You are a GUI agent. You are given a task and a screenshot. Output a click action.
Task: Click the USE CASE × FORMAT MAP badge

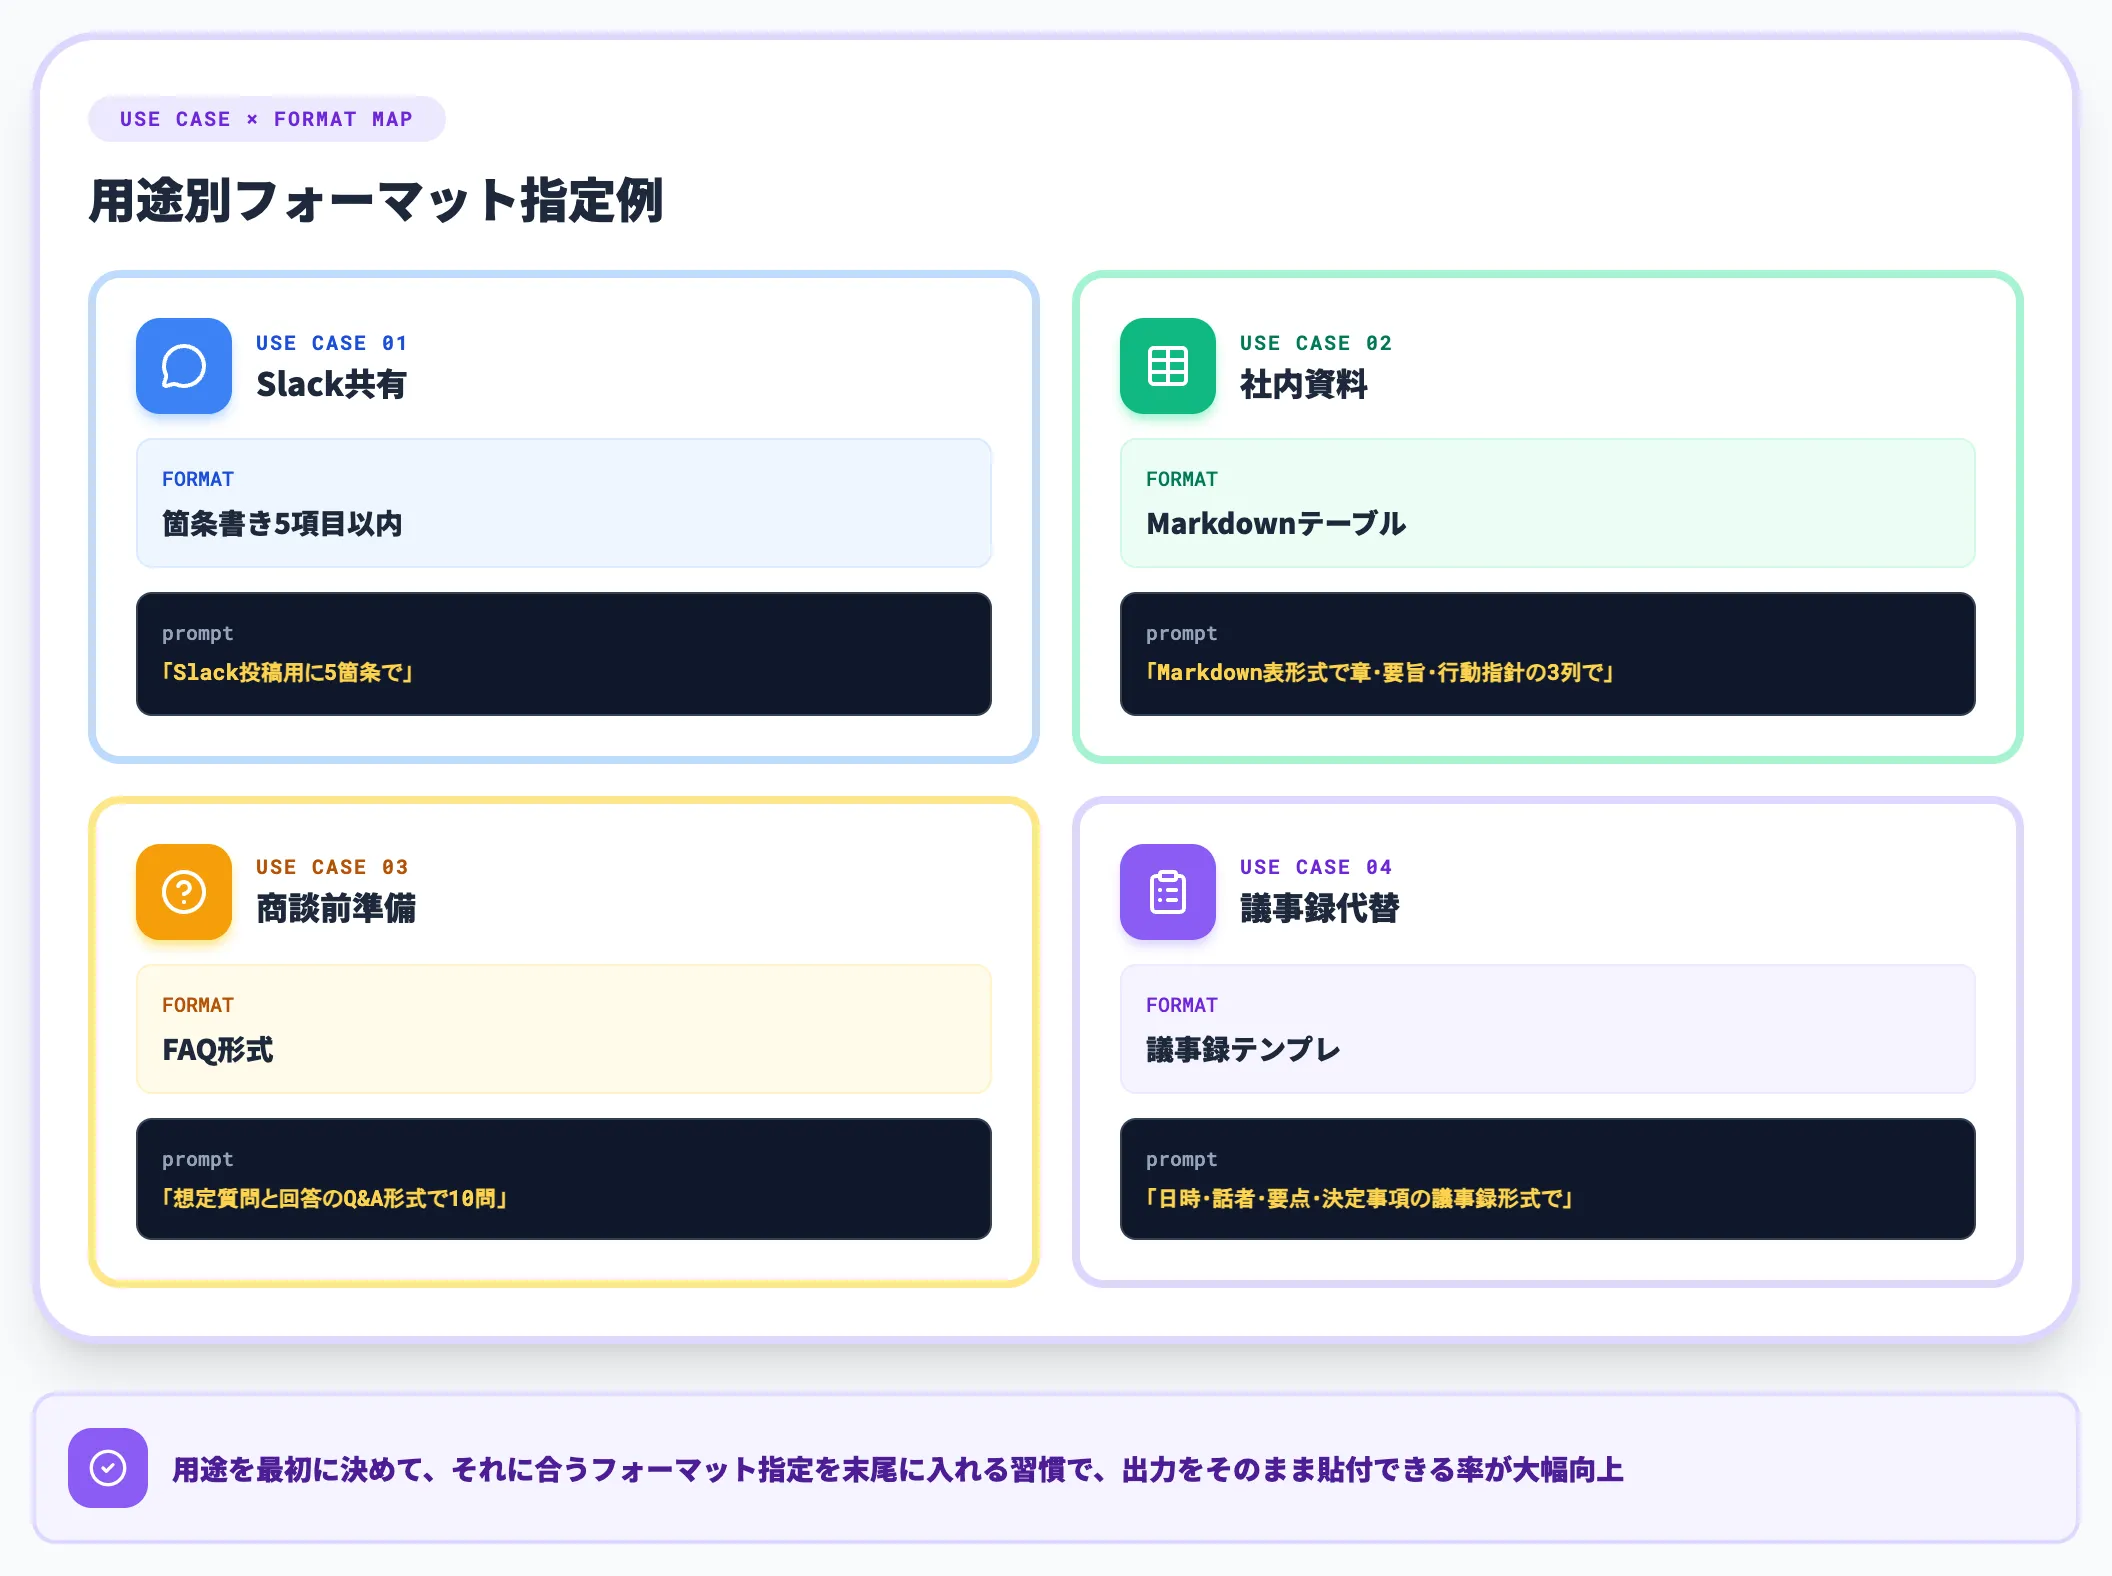(x=266, y=119)
